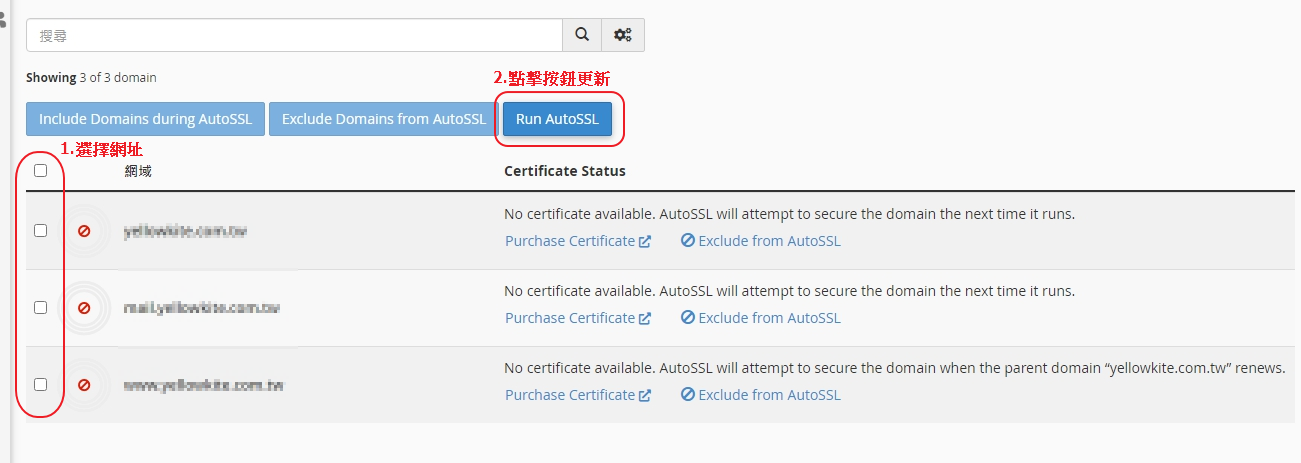Image resolution: width=1301 pixels, height=463 pixels.
Task: Check the box for mail.yellowkite.com.tw domain
Action: [x=41, y=307]
